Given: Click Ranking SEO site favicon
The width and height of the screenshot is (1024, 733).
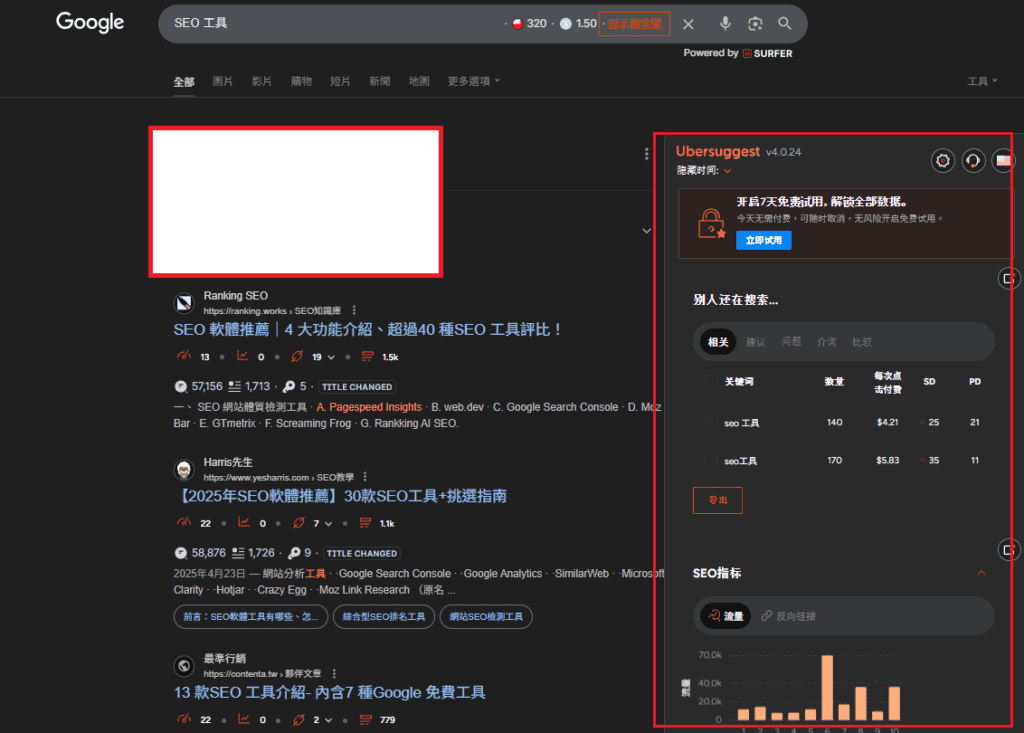Looking at the screenshot, I should click(x=184, y=302).
